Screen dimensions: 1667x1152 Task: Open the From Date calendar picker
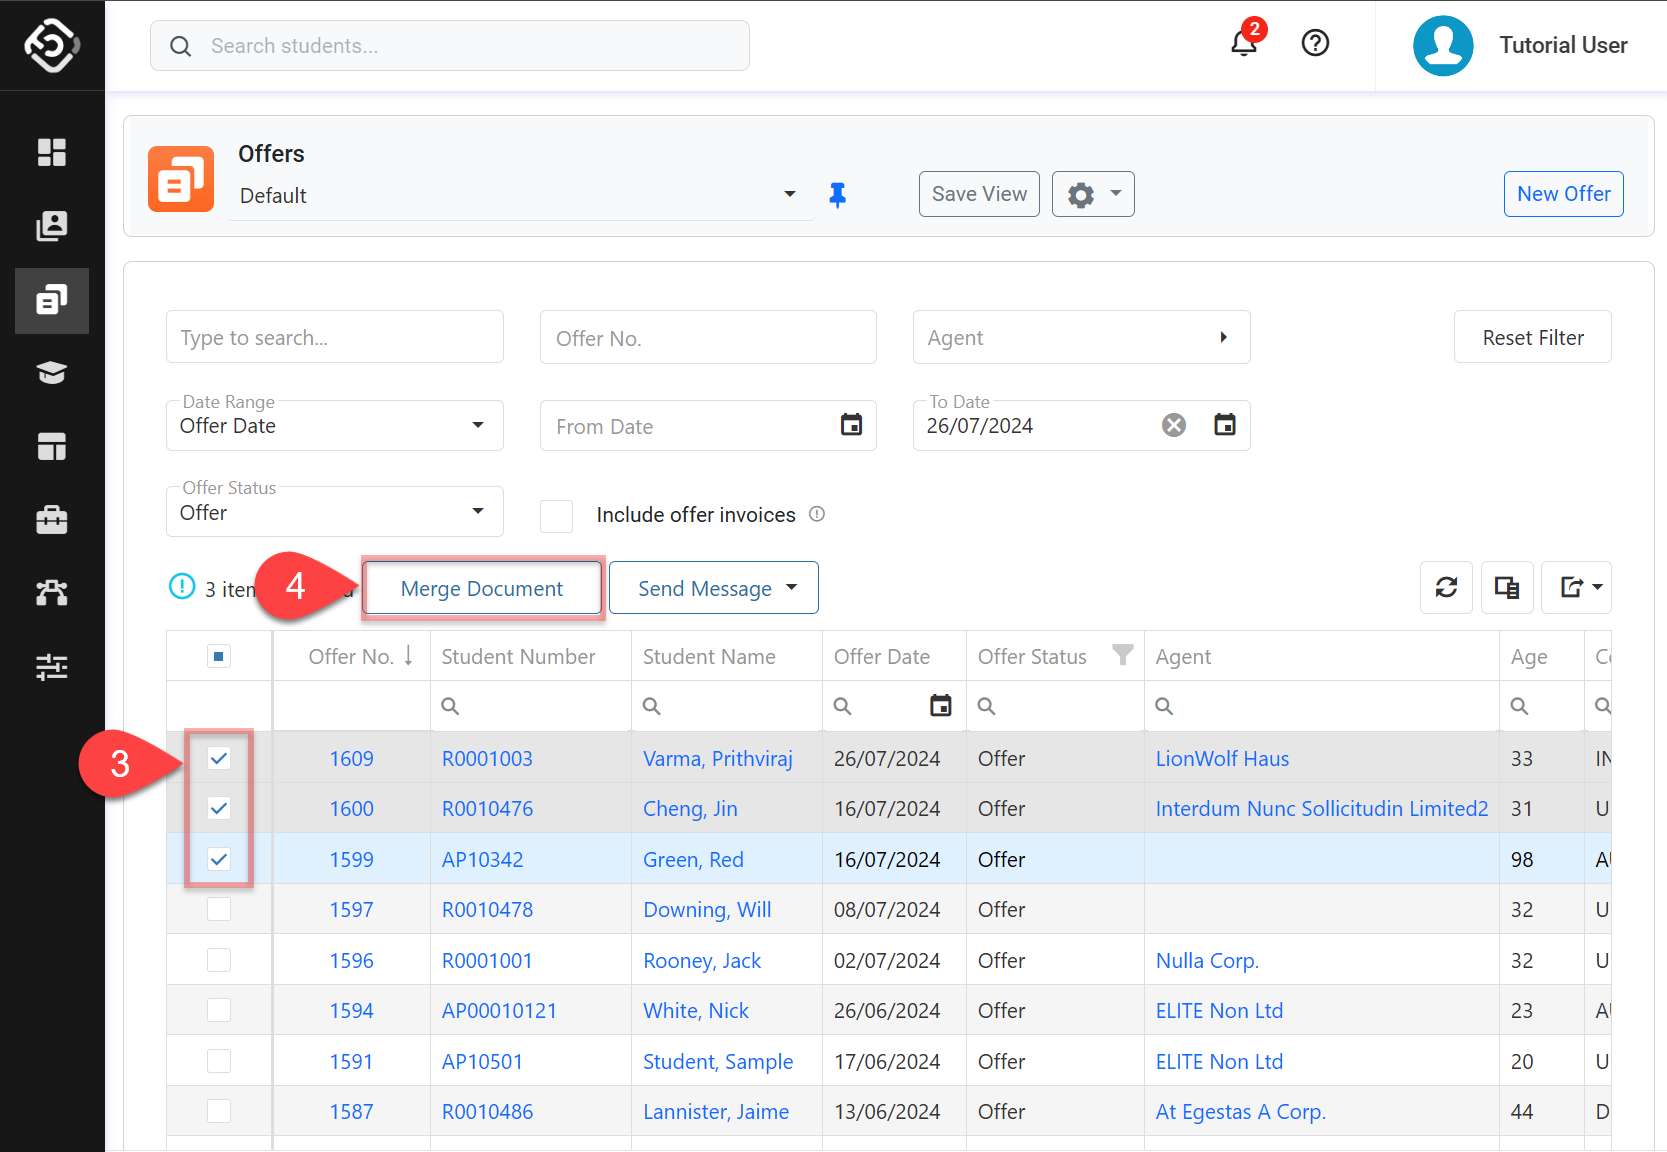tap(851, 425)
